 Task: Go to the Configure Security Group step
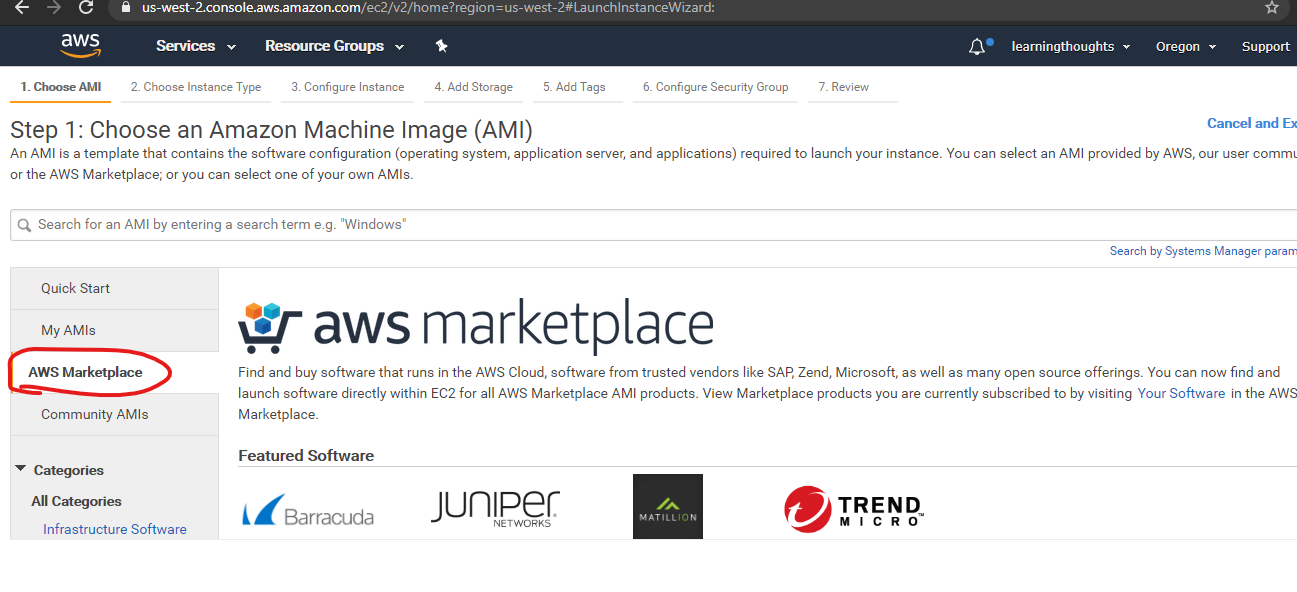click(x=716, y=87)
